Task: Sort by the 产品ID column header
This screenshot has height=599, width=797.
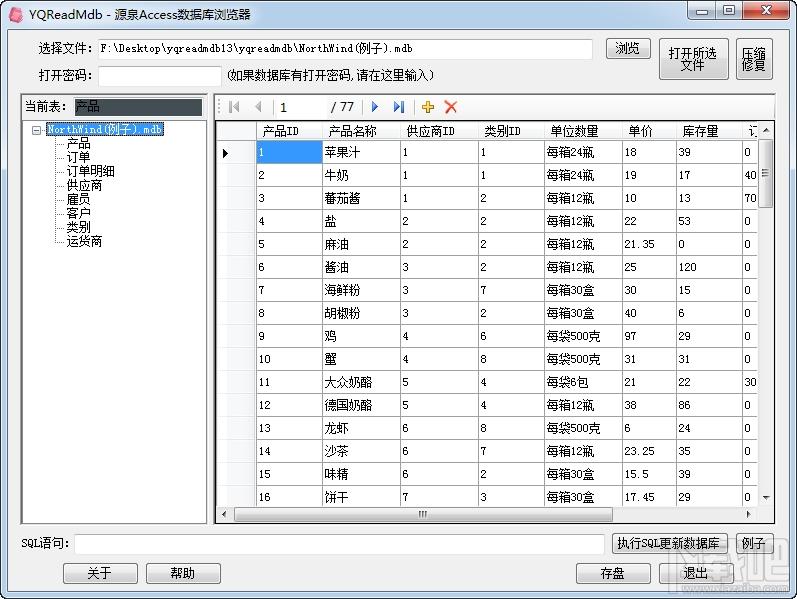Action: click(x=289, y=131)
